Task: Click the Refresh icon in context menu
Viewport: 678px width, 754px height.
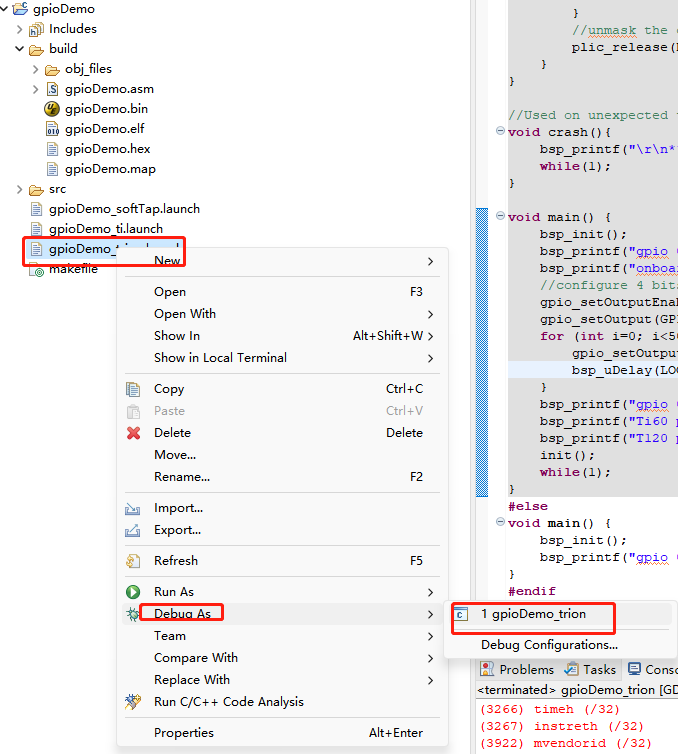Action: 133,561
